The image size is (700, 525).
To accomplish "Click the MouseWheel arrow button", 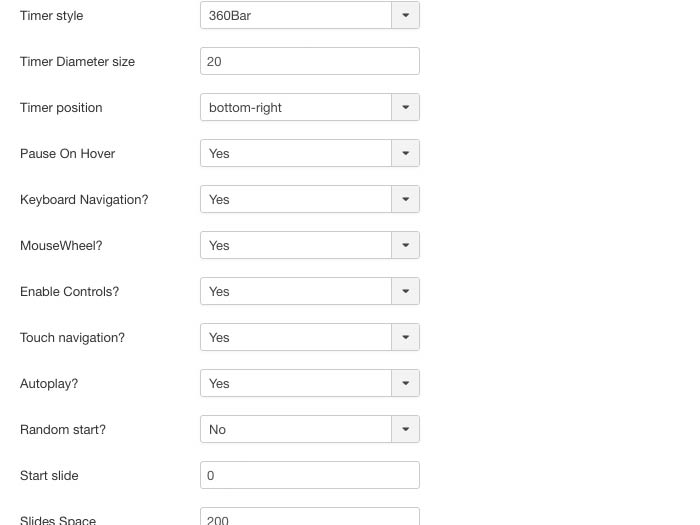I will [x=405, y=245].
